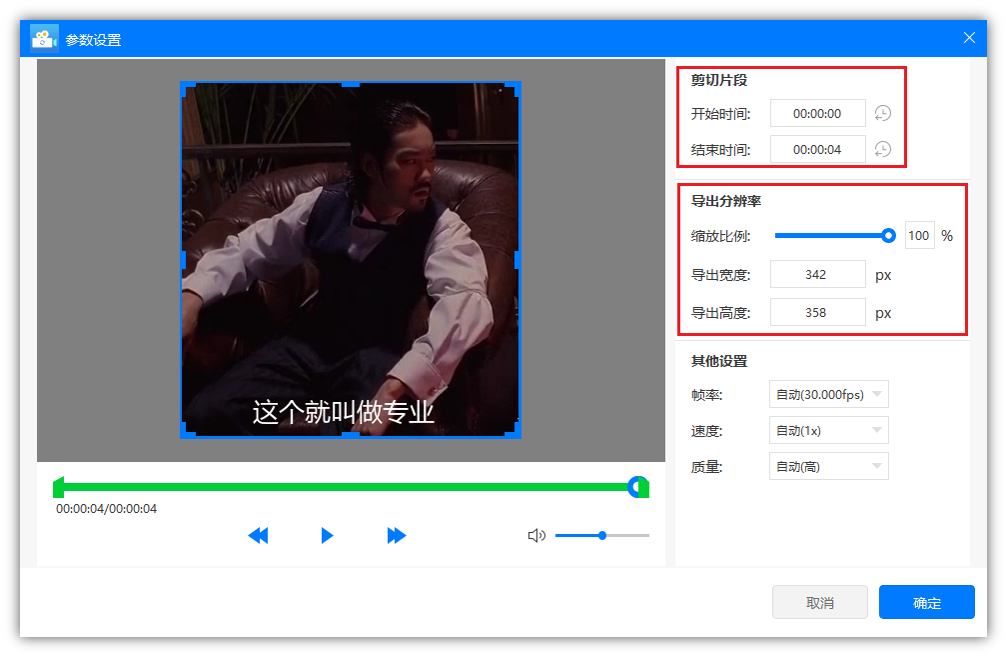Open the frame rate dropdown 自动(30.000fps)

pyautogui.click(x=828, y=394)
